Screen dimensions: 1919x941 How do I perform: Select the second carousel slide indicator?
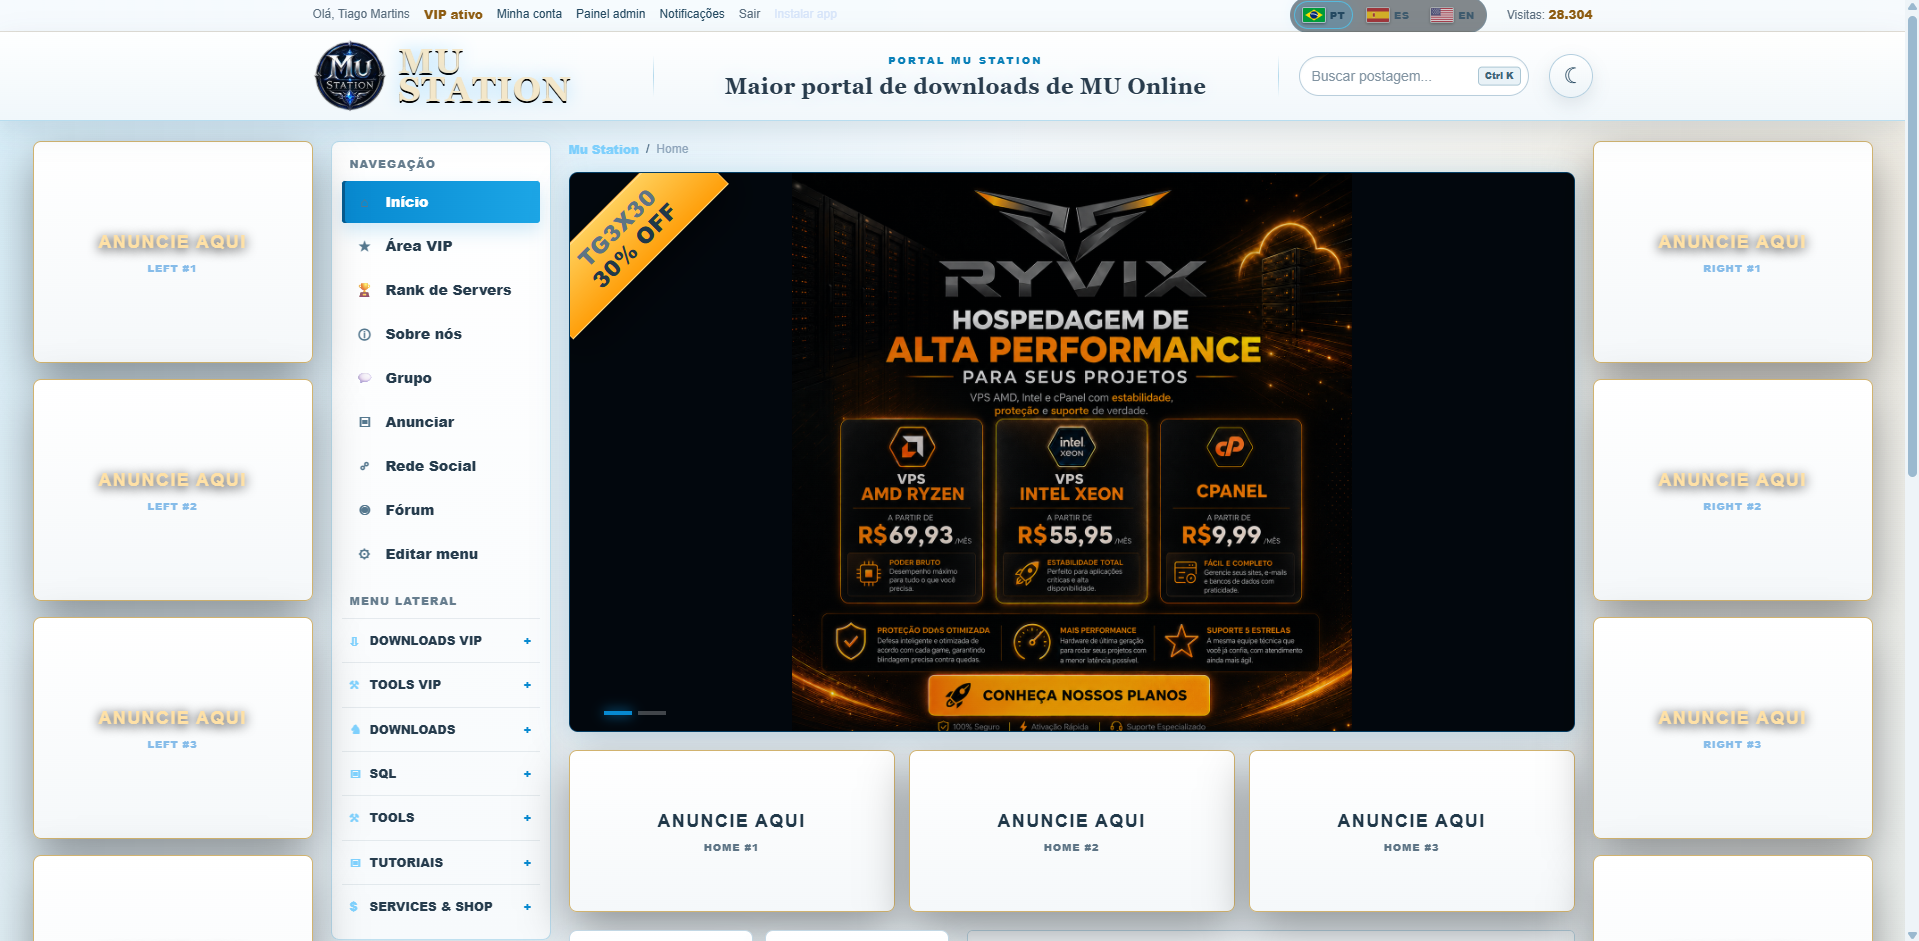tap(652, 713)
